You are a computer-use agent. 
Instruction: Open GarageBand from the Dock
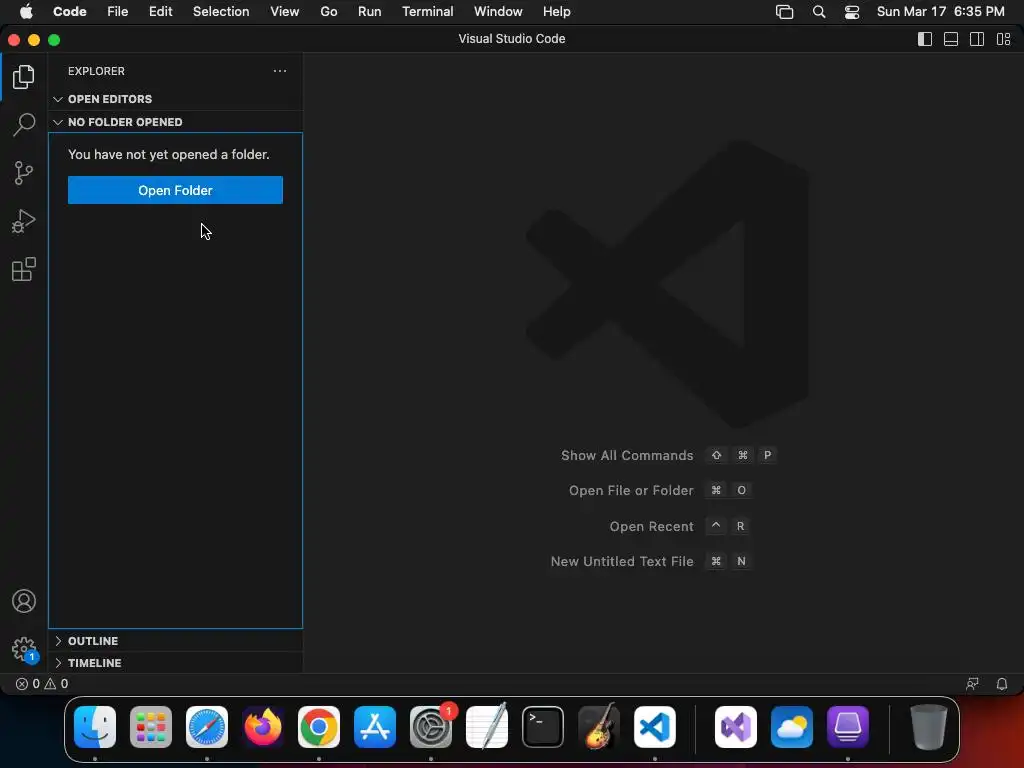tap(599, 727)
